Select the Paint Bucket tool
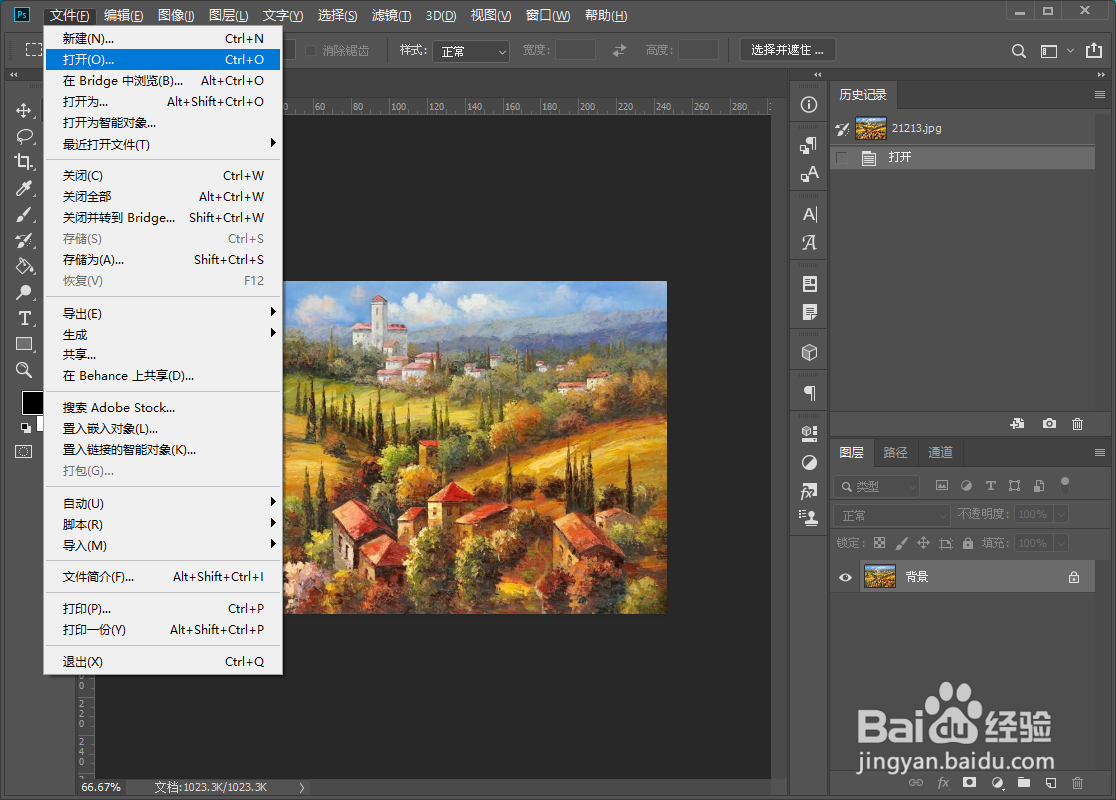This screenshot has height=800, width=1116. pos(24,266)
